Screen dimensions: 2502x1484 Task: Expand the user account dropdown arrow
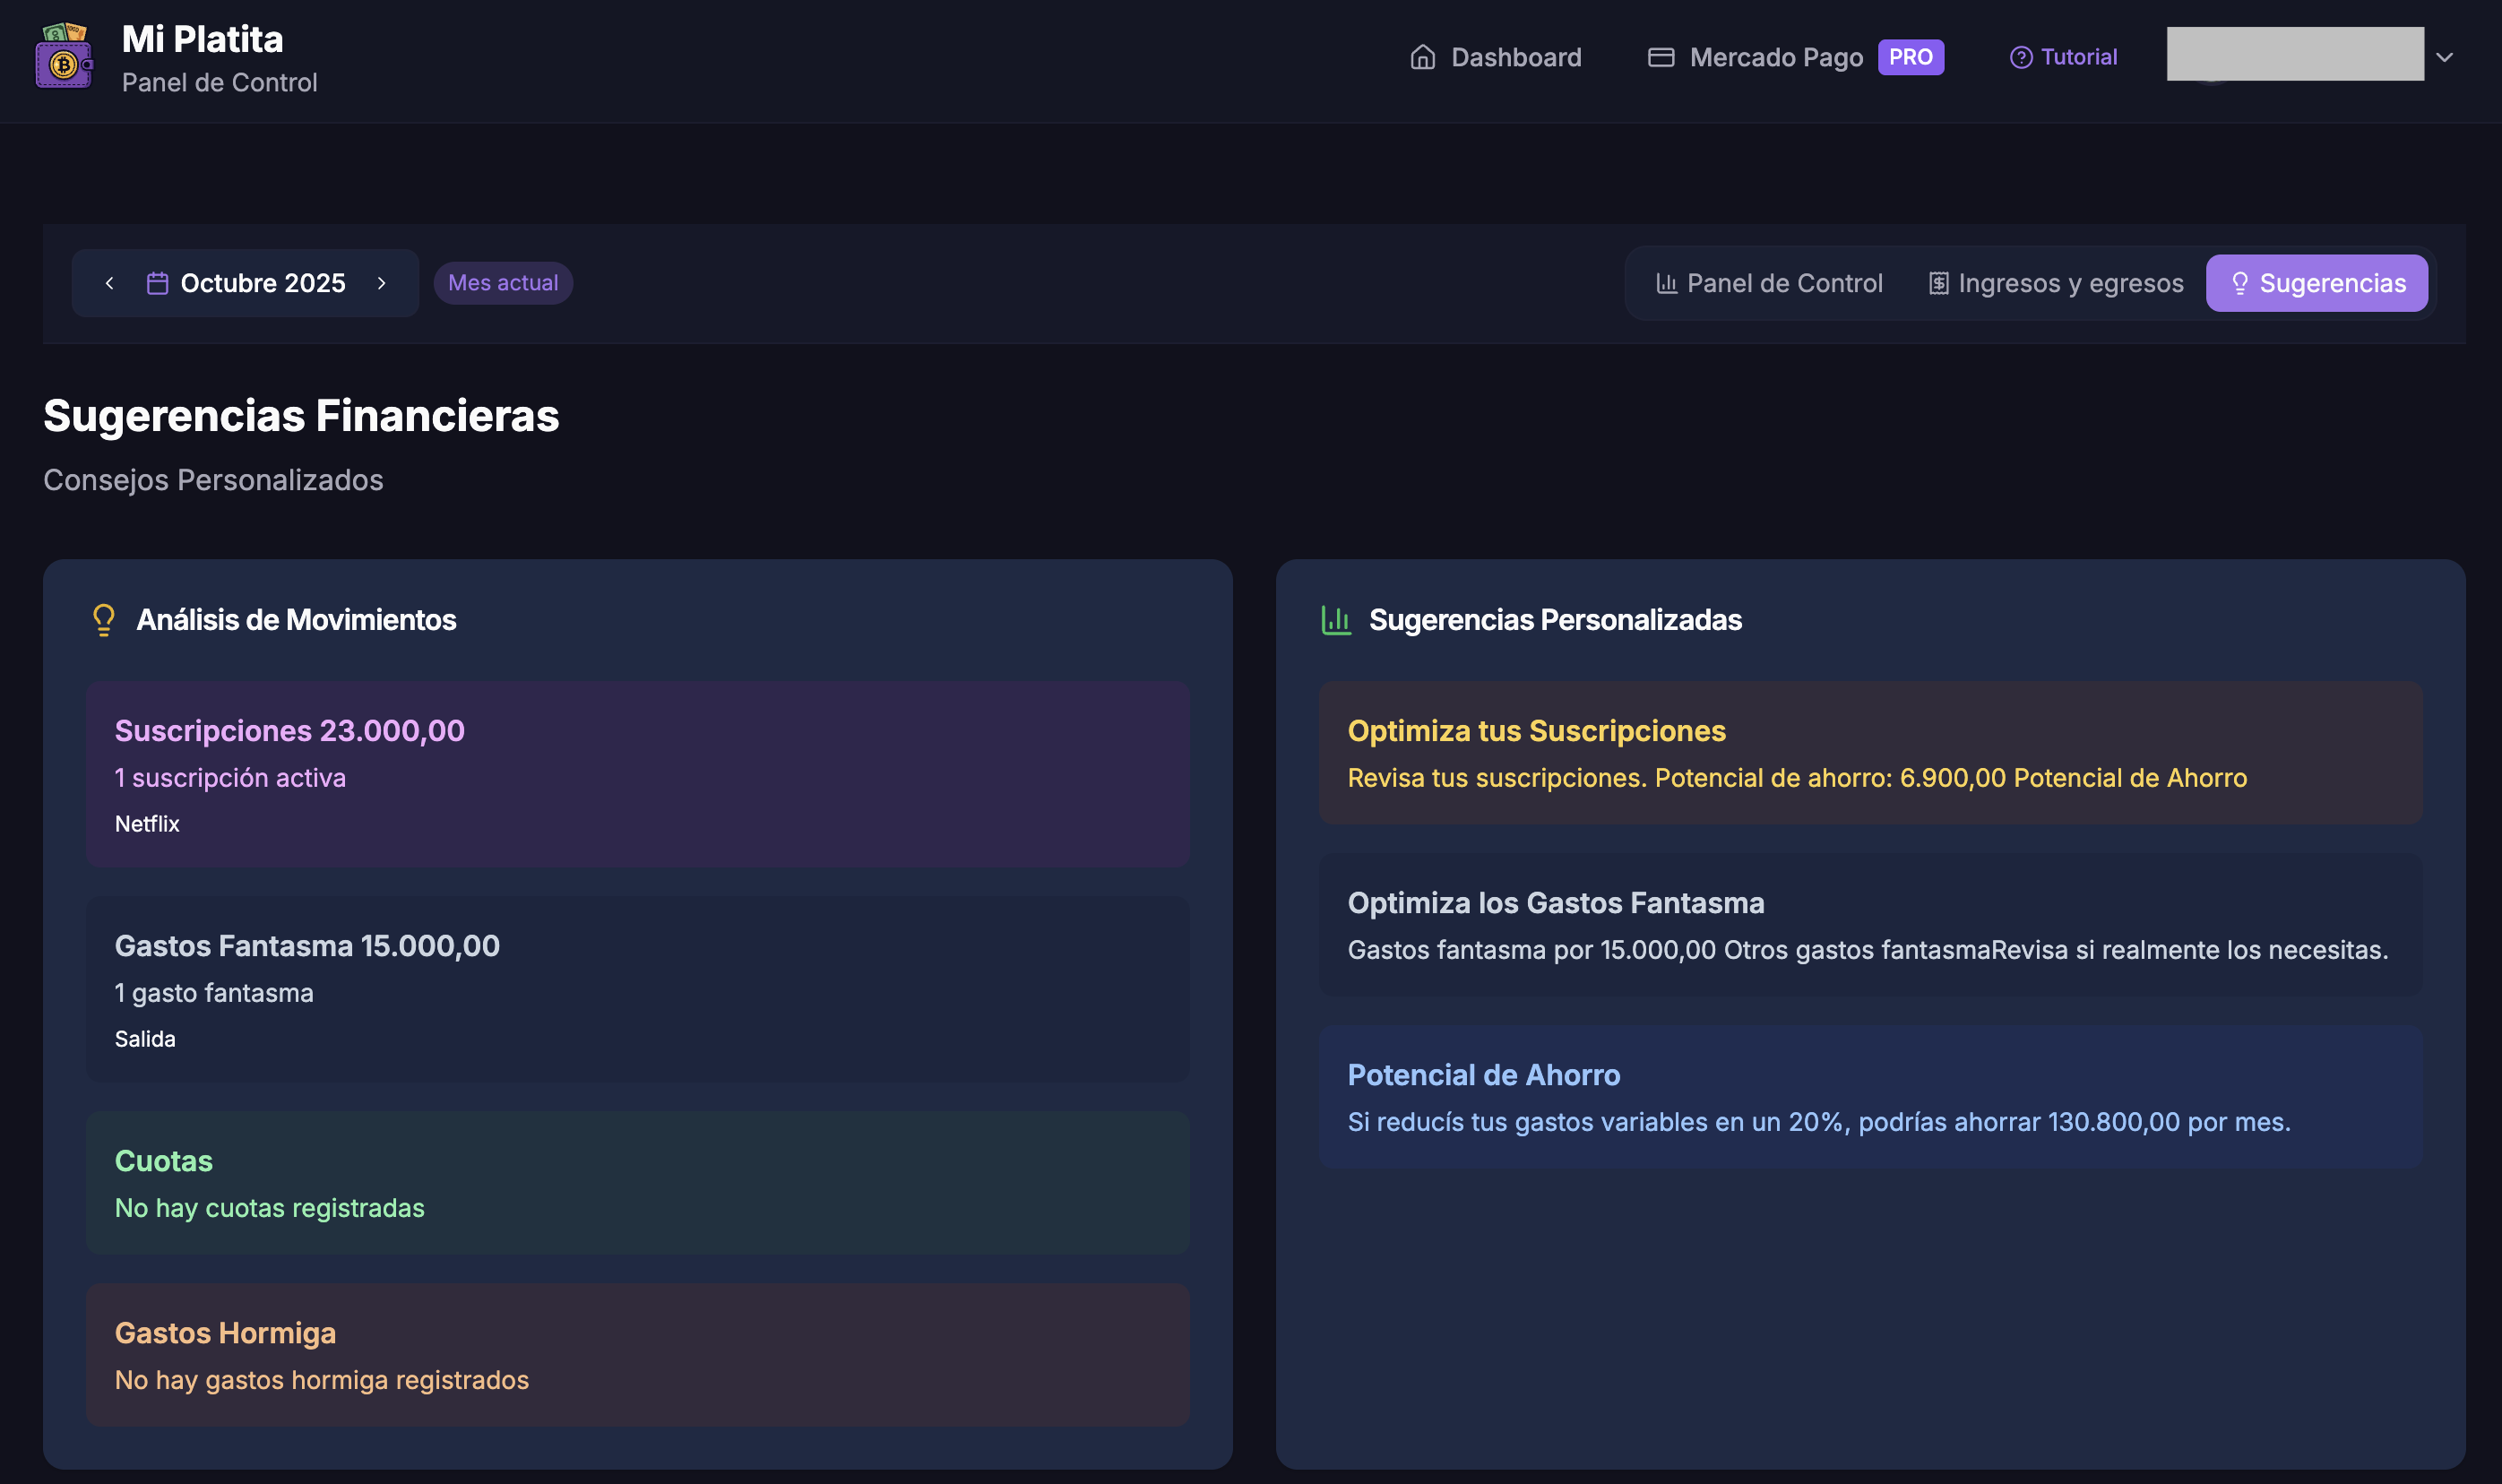click(x=2444, y=57)
